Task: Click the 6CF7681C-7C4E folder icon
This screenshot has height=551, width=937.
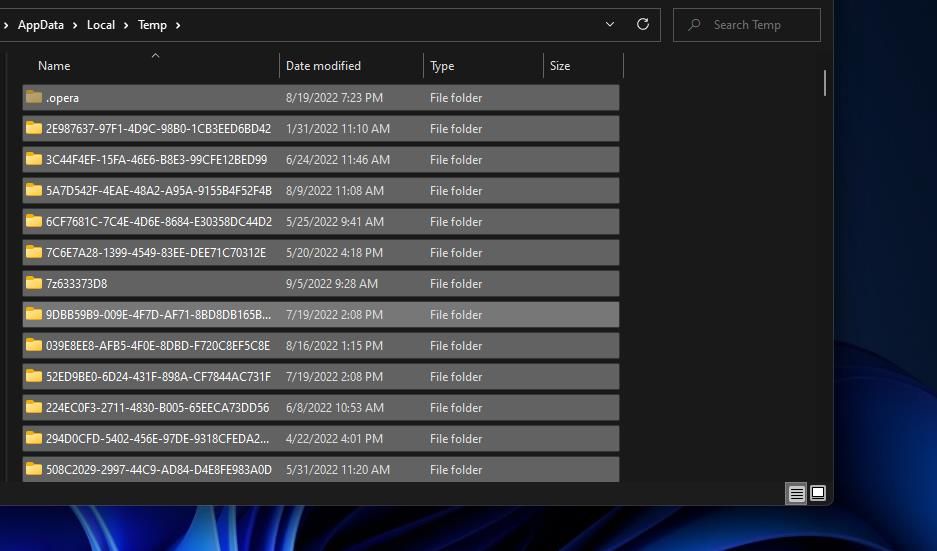Action: [x=34, y=221]
